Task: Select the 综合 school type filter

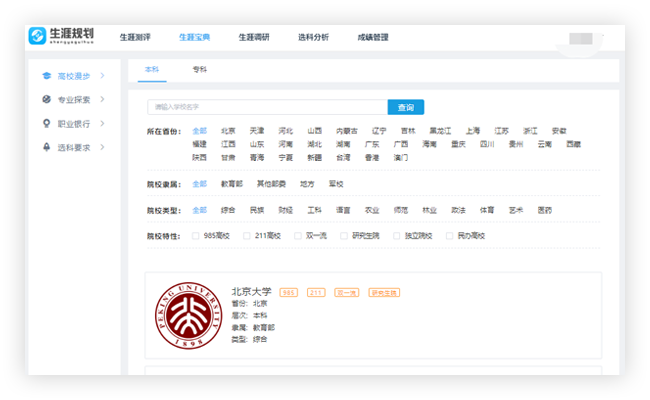Action: [x=228, y=211]
